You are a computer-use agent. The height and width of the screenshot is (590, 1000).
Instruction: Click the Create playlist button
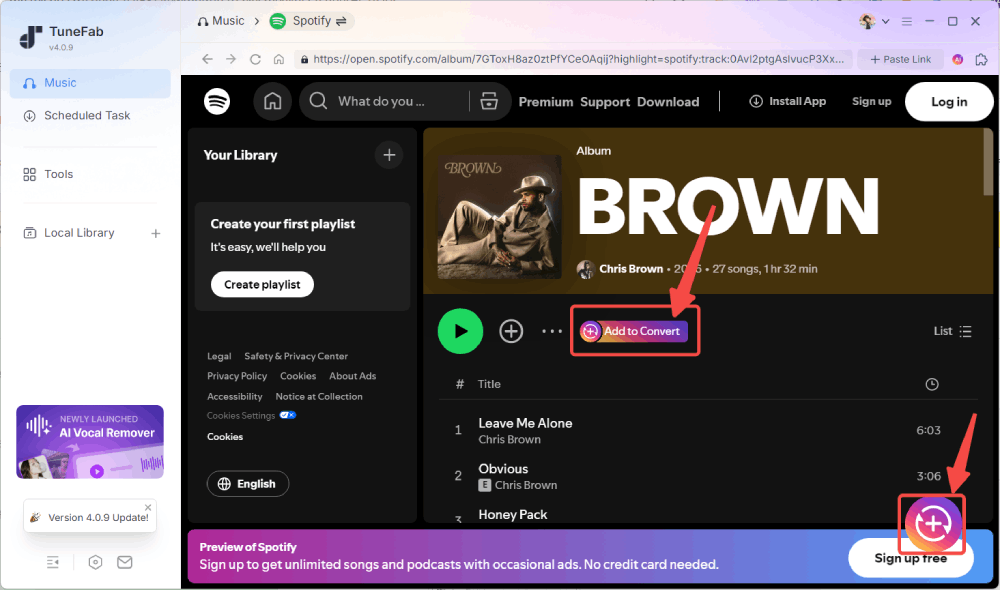pos(262,284)
